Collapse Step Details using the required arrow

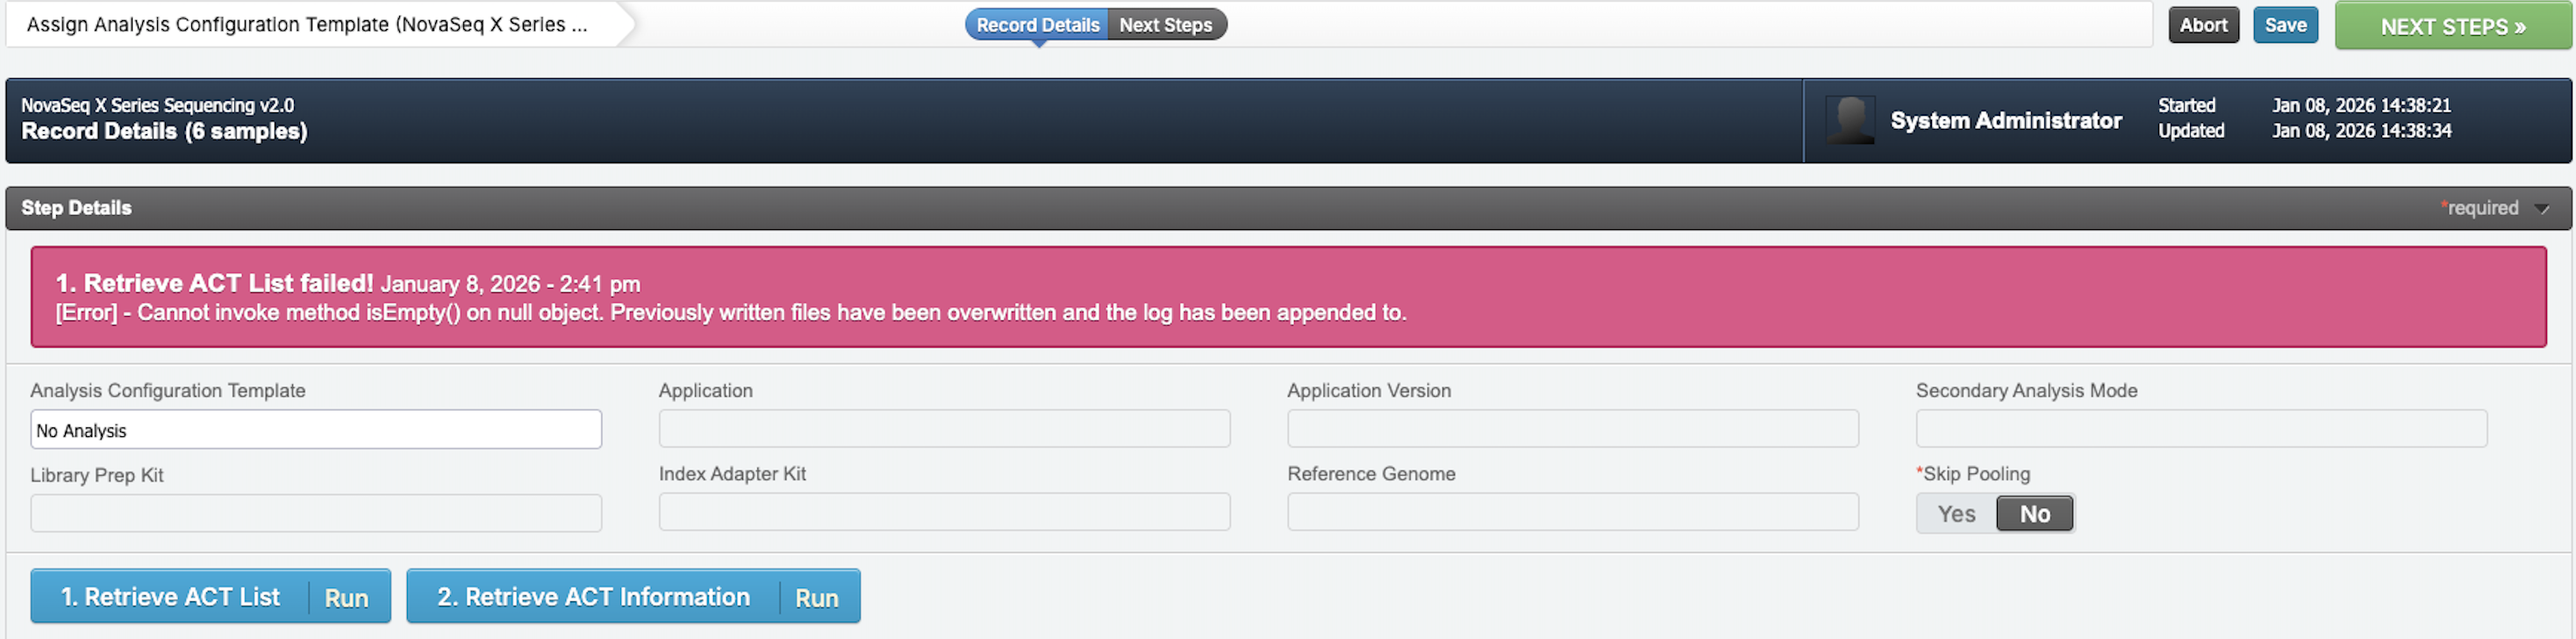2541,209
